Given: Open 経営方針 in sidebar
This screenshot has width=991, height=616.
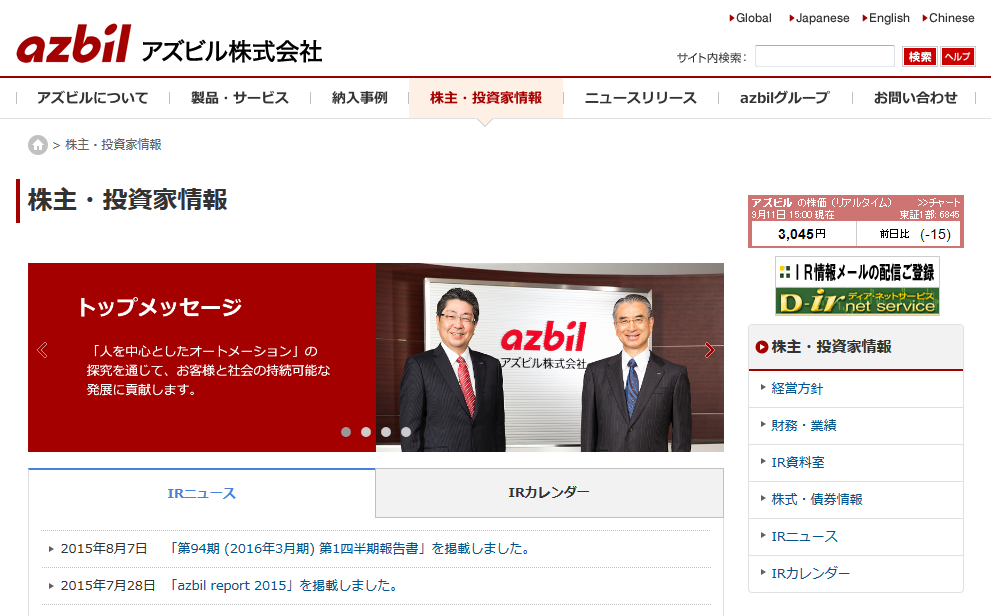Looking at the screenshot, I should point(797,389).
